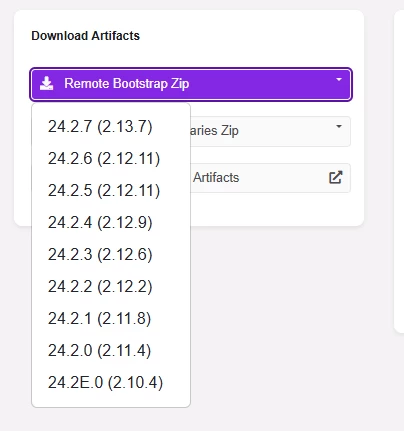Collapse the Remote Bootstrap Zip dropdown caret
The image size is (404, 431).
(x=339, y=80)
